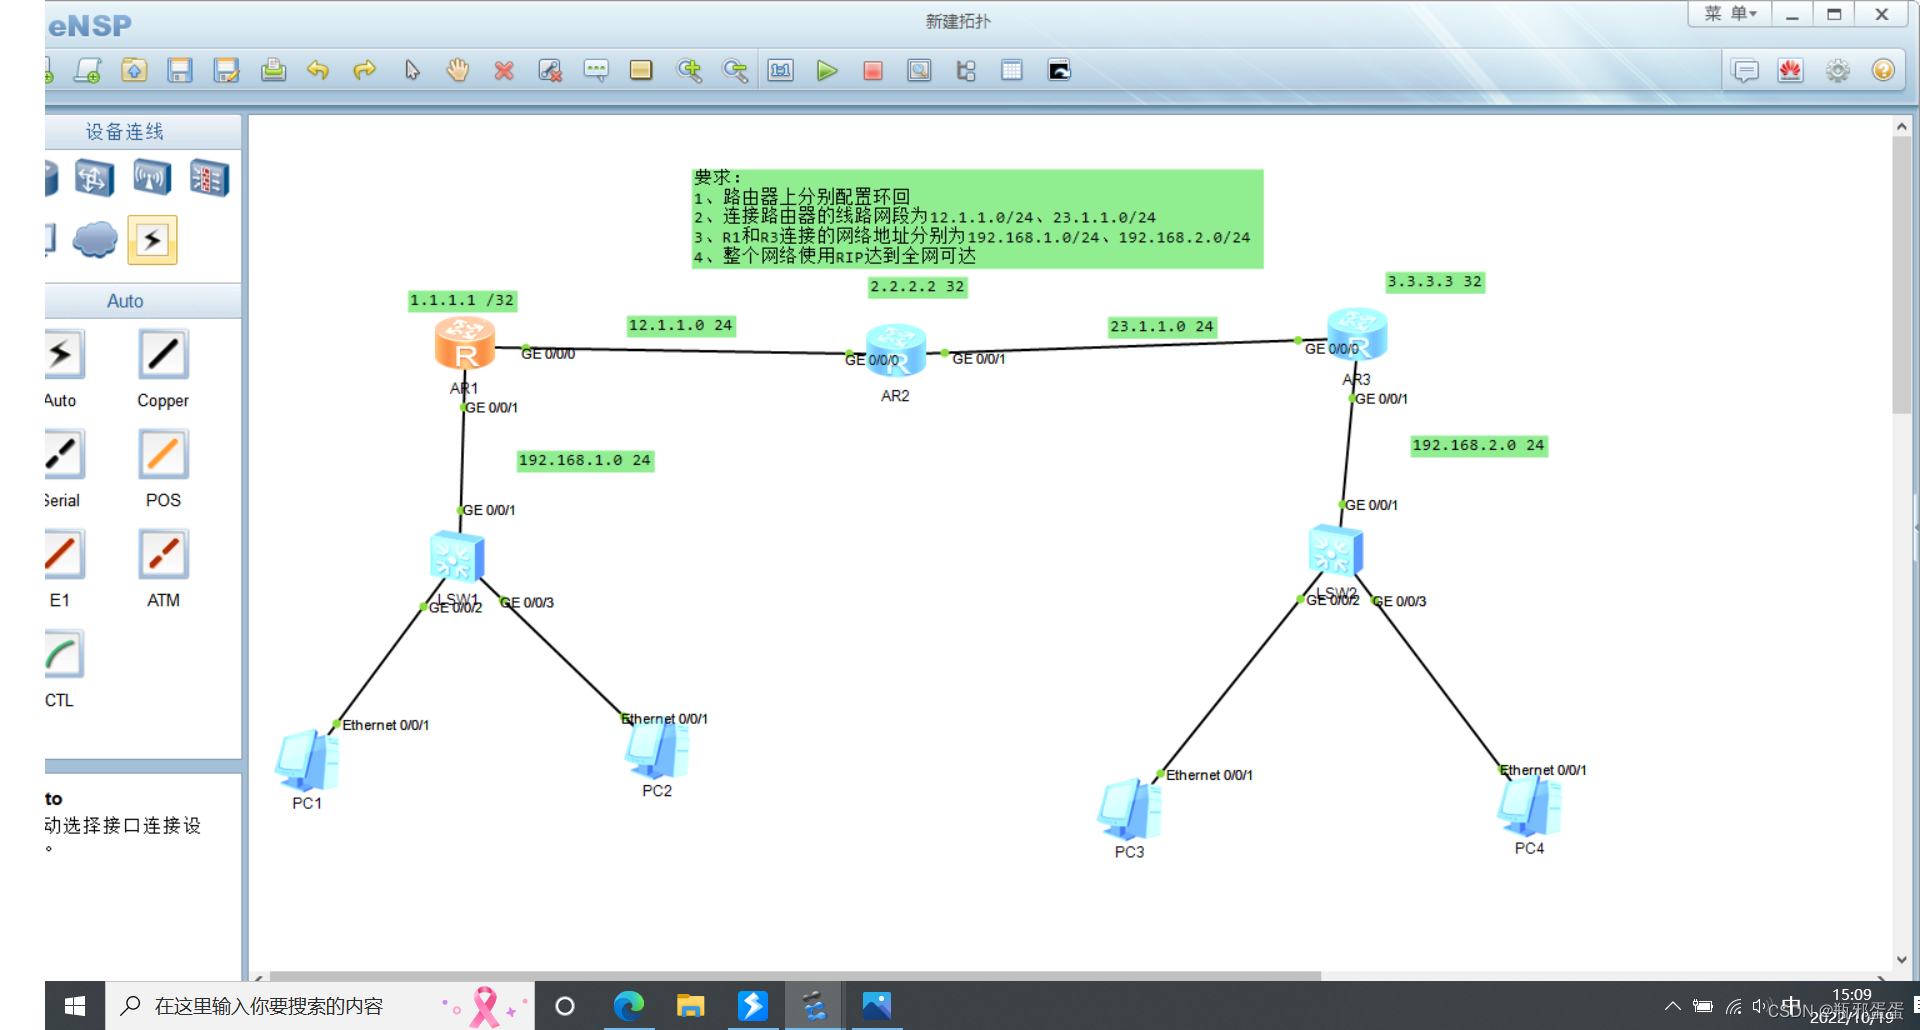This screenshot has height=1030, width=1920.
Task: Open the color palette icon near settings
Action: tap(1790, 70)
